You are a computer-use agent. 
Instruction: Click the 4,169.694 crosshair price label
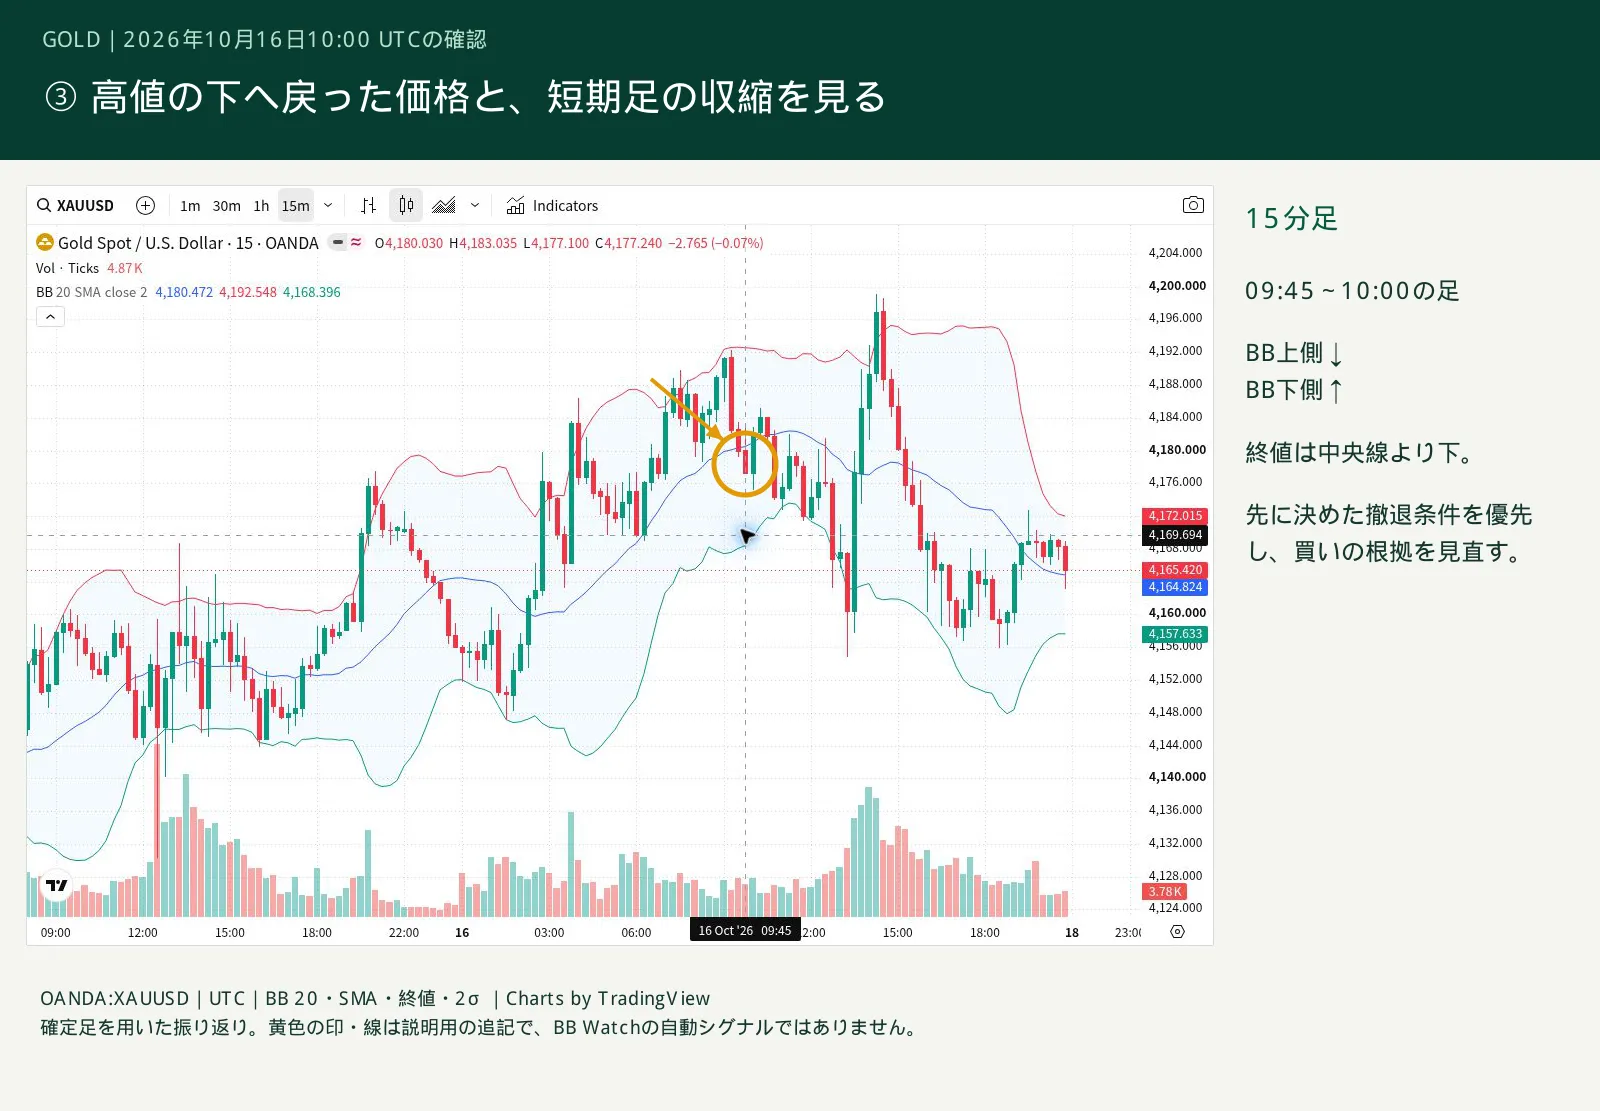[x=1175, y=535]
